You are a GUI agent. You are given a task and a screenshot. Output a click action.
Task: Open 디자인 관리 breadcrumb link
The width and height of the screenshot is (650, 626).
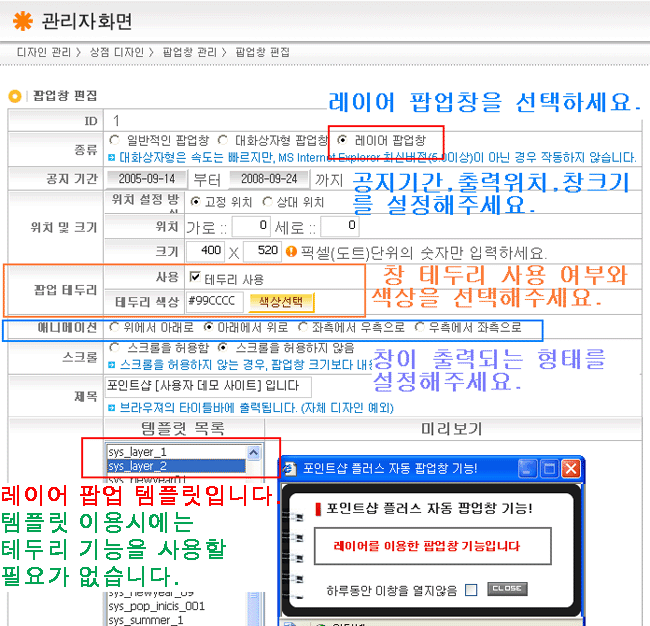[x=43, y=50]
